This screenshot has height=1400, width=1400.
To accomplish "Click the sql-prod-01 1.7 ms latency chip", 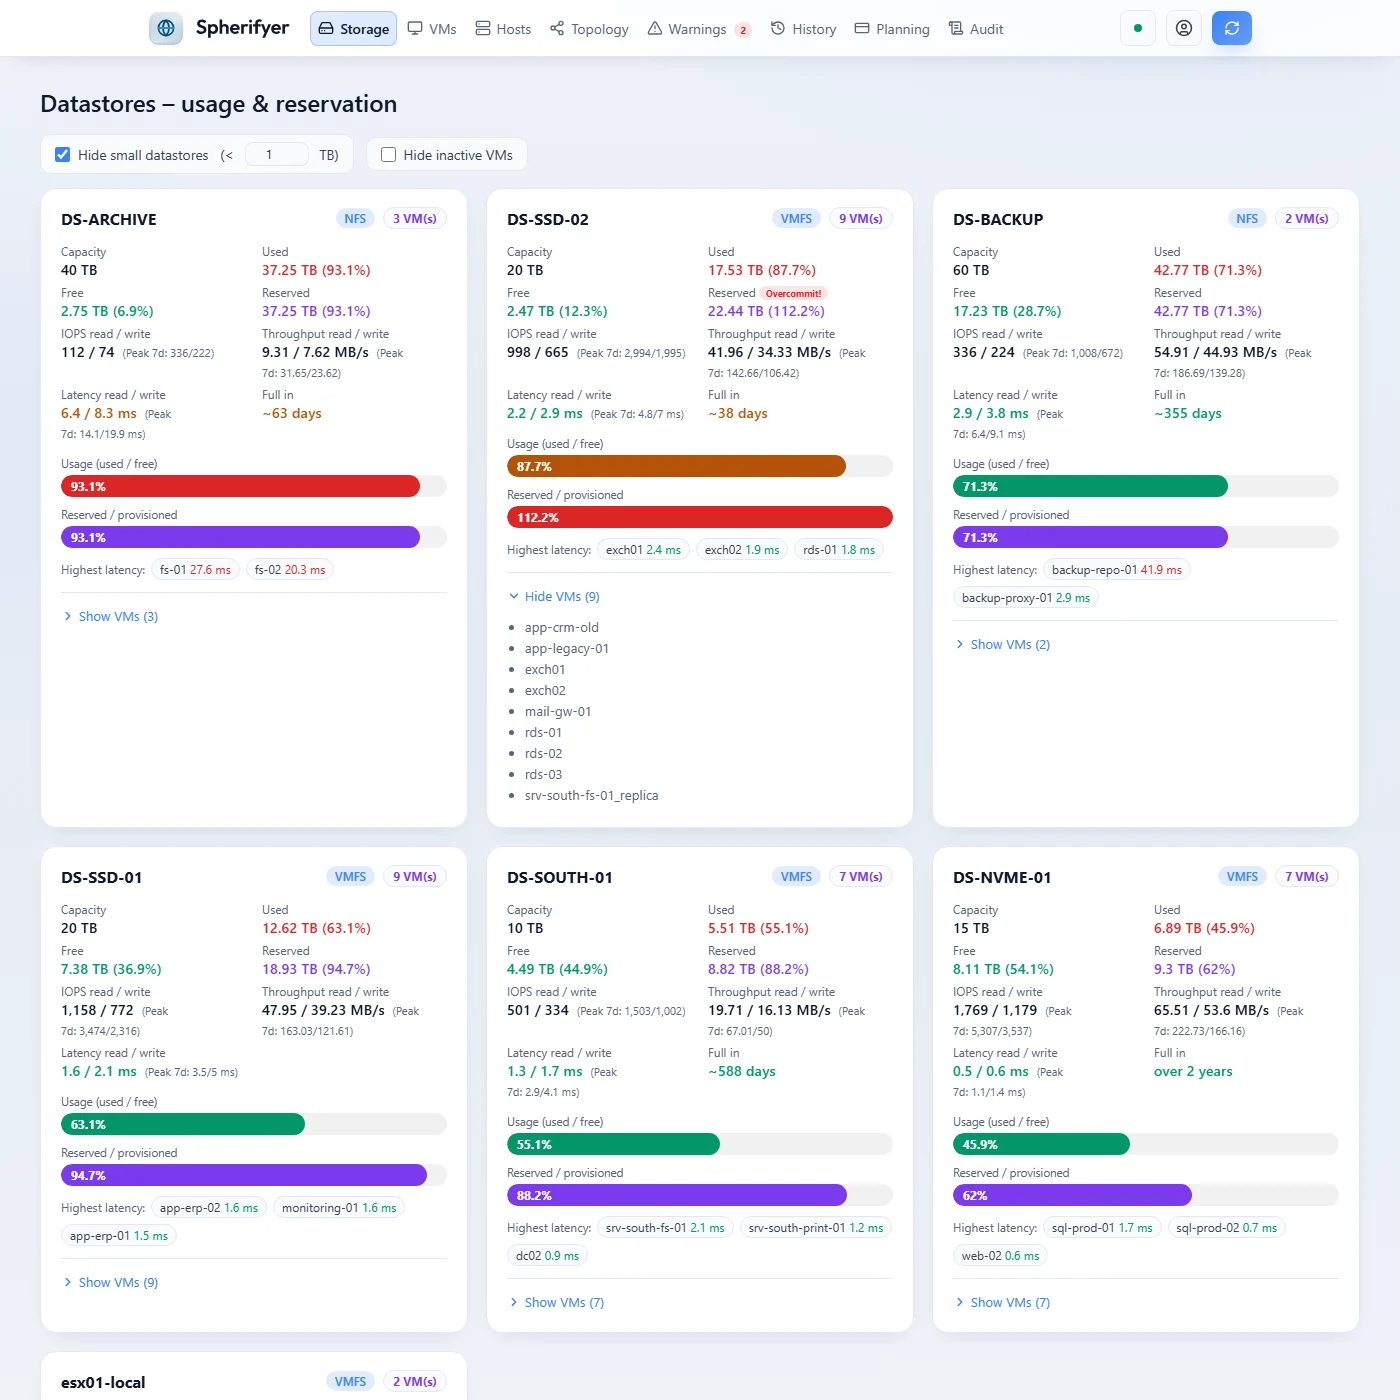I will [x=1102, y=1228].
